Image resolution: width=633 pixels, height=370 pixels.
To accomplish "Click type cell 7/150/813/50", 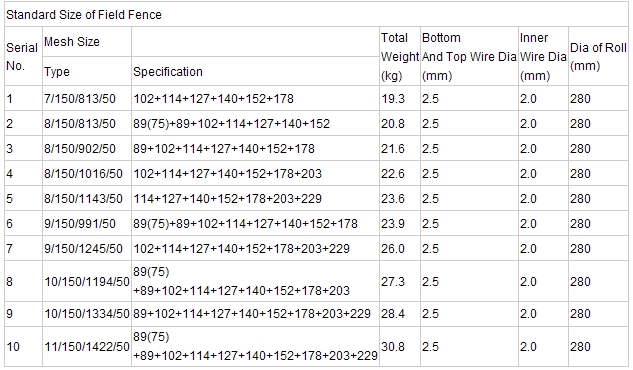I will coord(80,98).
